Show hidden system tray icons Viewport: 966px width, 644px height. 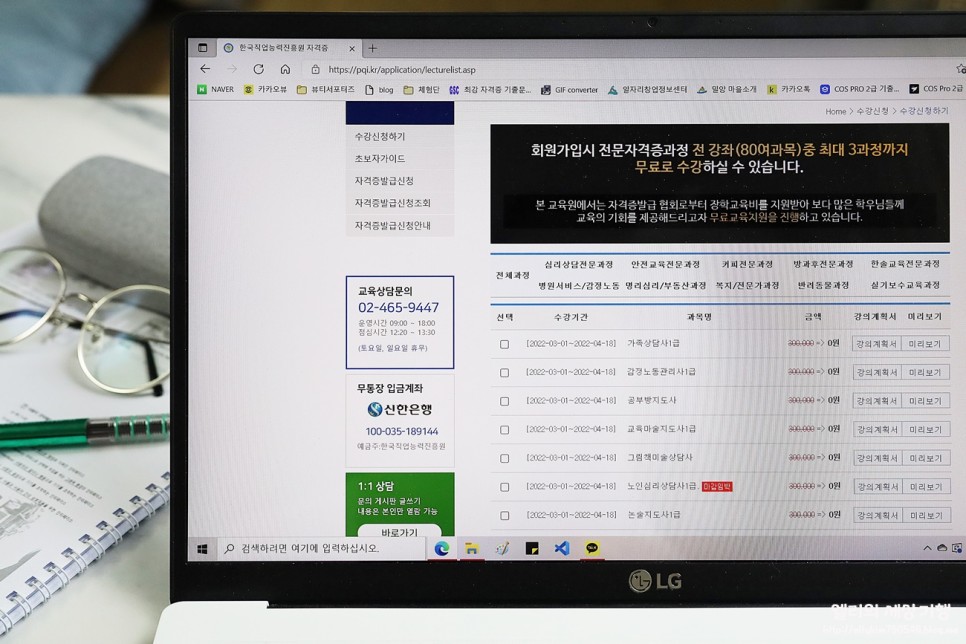click(x=927, y=548)
